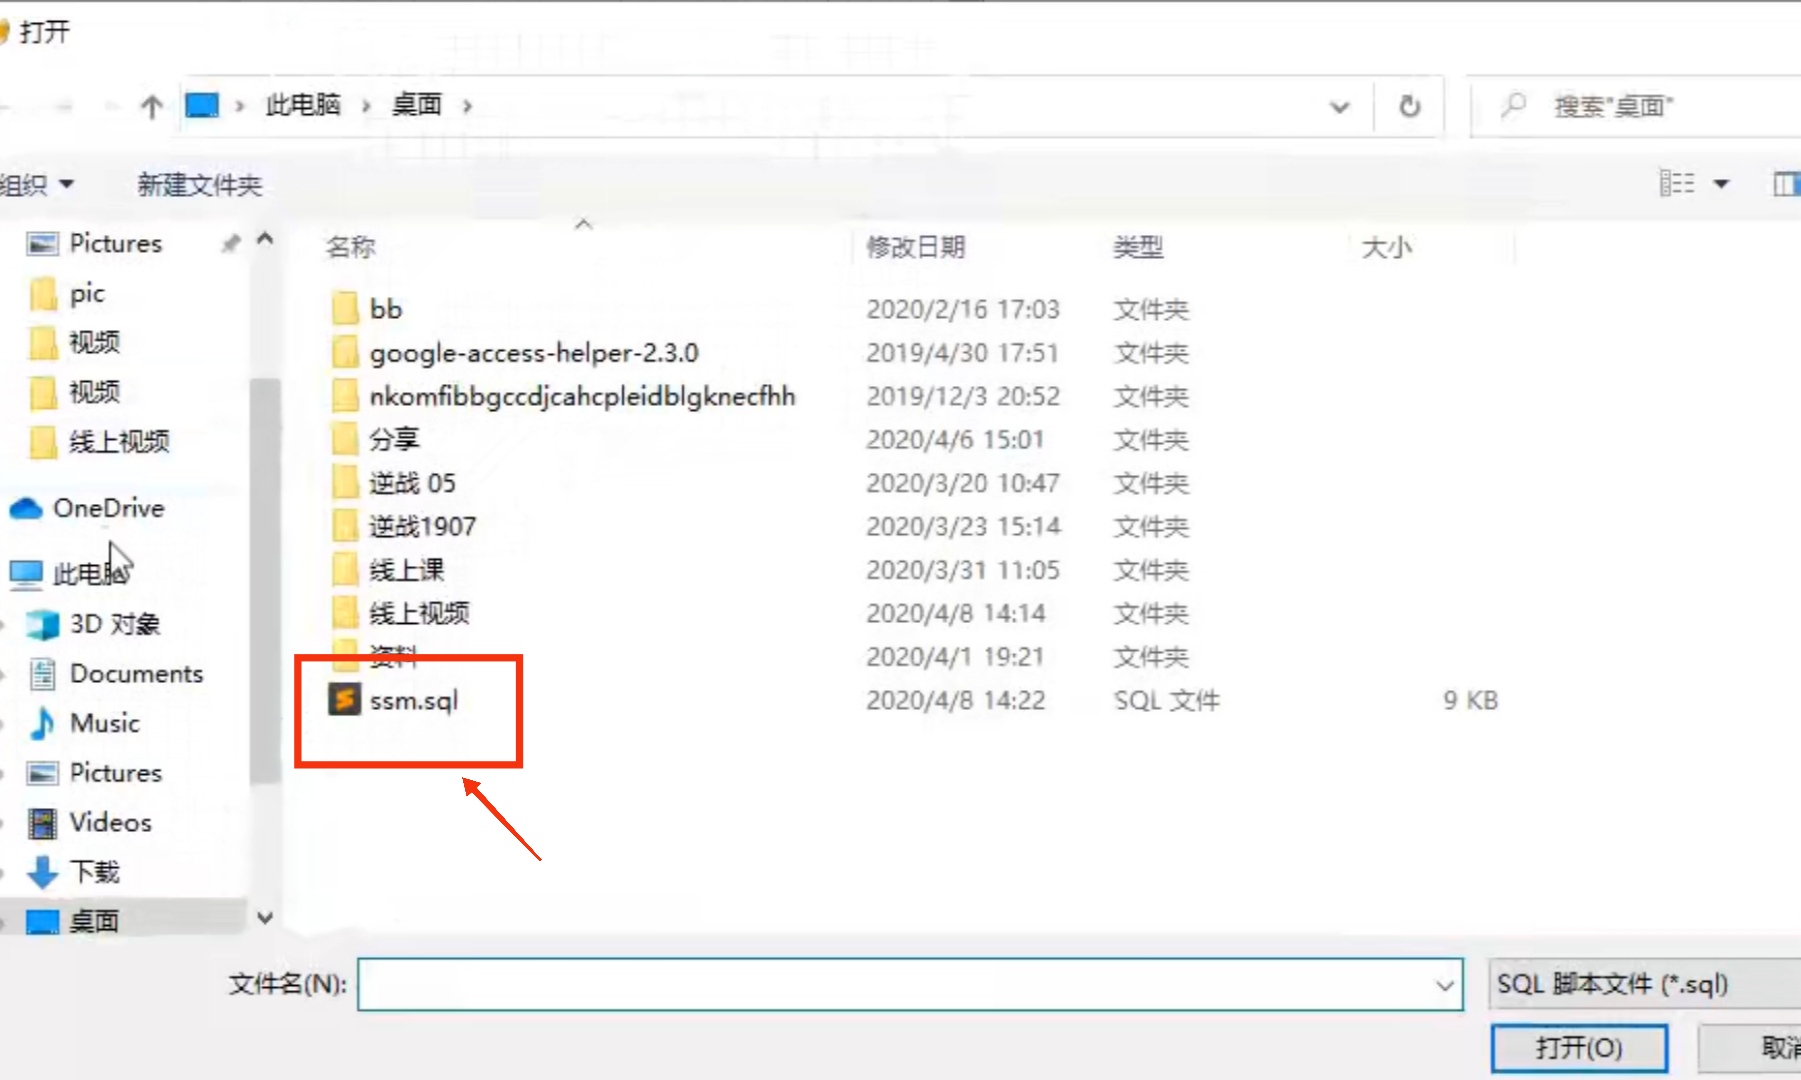Change view layout icon

pyautogui.click(x=1677, y=183)
